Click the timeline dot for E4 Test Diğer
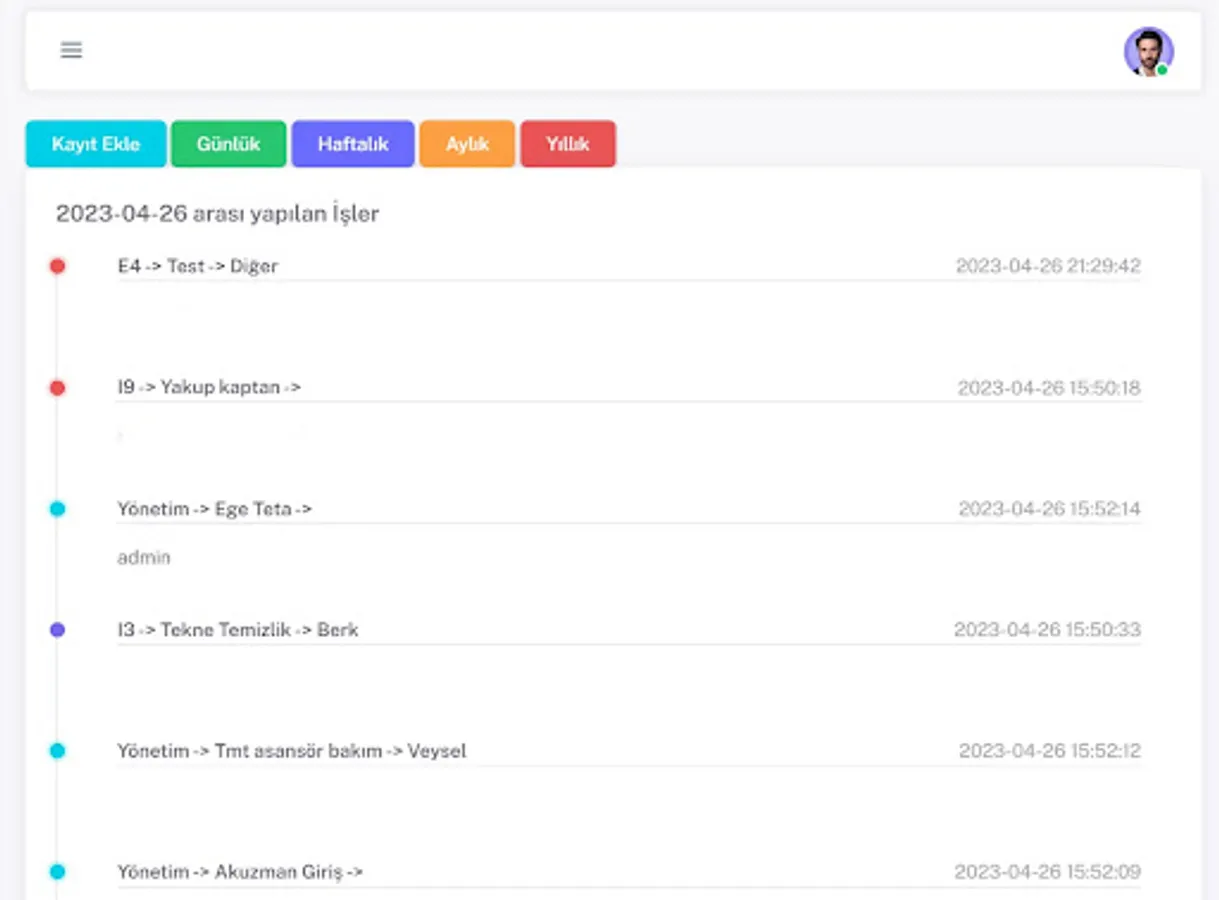Viewport: 1219px width, 900px height. 57,266
